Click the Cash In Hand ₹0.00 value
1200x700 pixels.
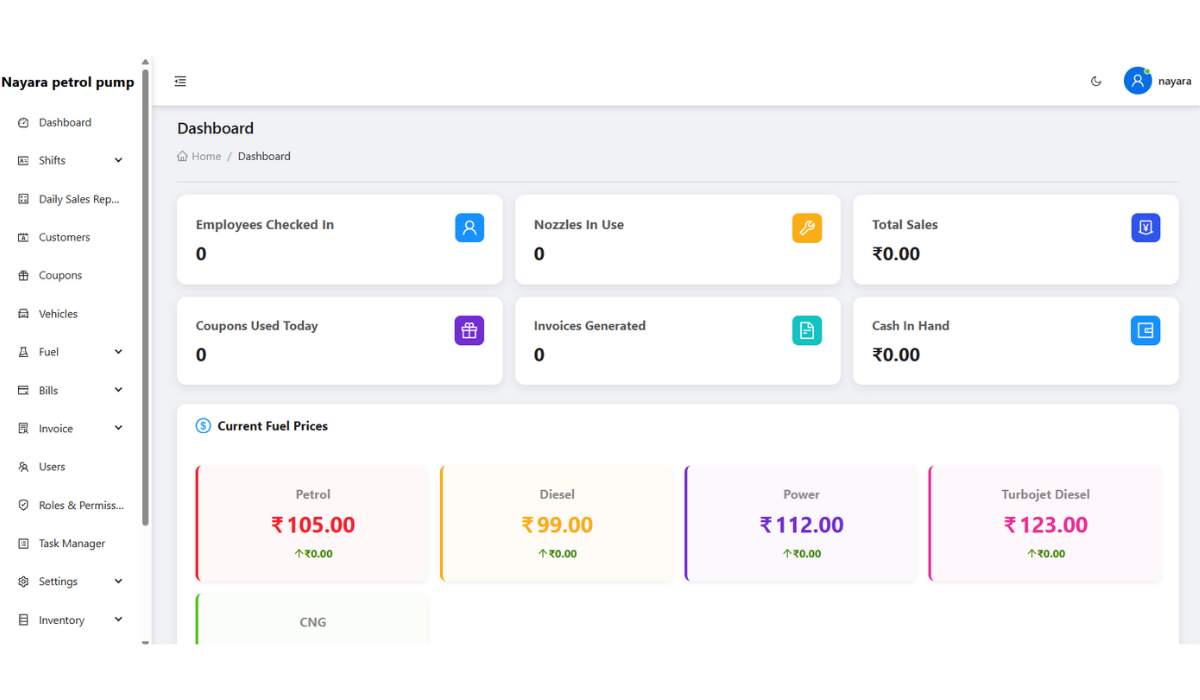[x=896, y=355]
